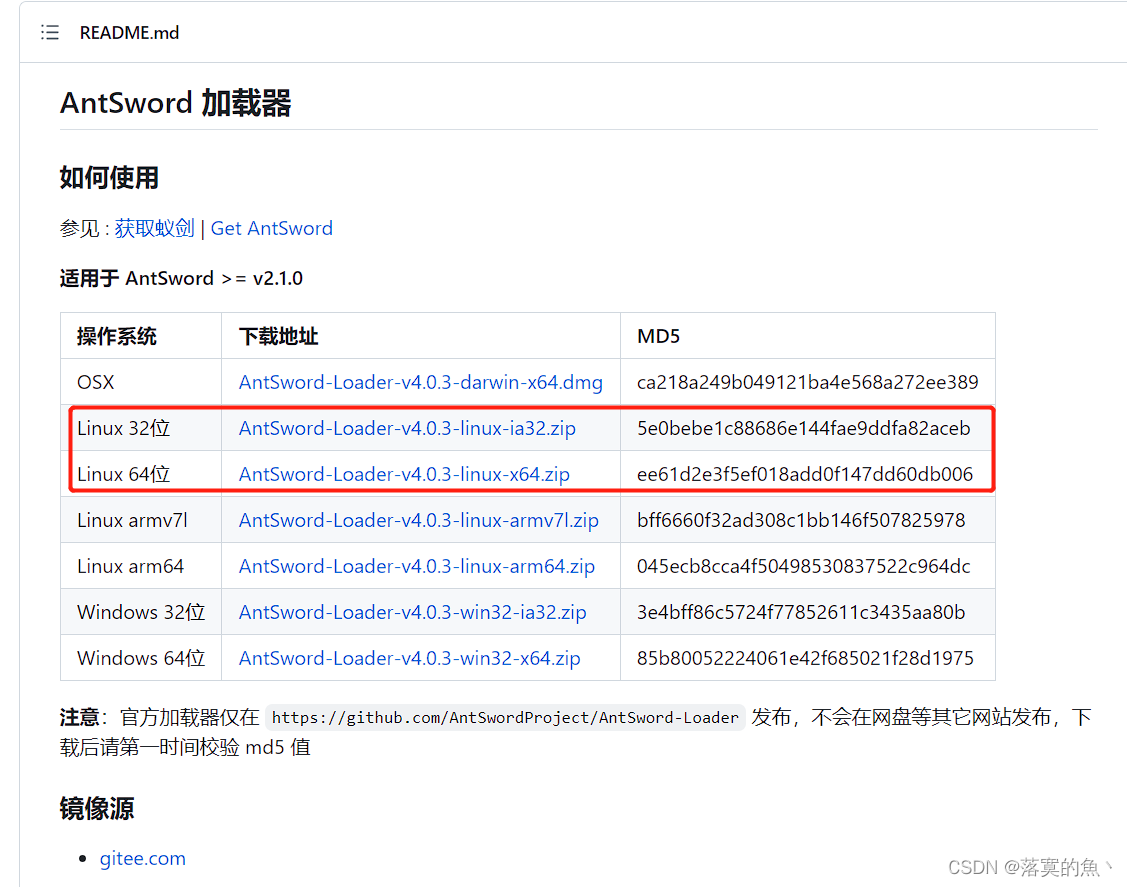This screenshot has width=1127, height=887.
Task: Click the 获取蚁剑 link
Action: click(154, 228)
